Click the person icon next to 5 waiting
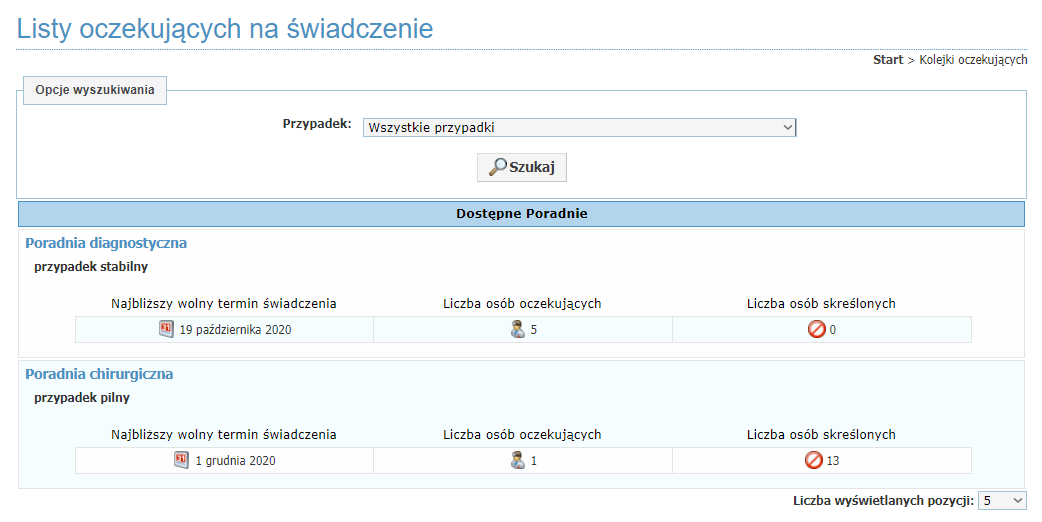Screen dimensions: 1042x522 [x=518, y=329]
